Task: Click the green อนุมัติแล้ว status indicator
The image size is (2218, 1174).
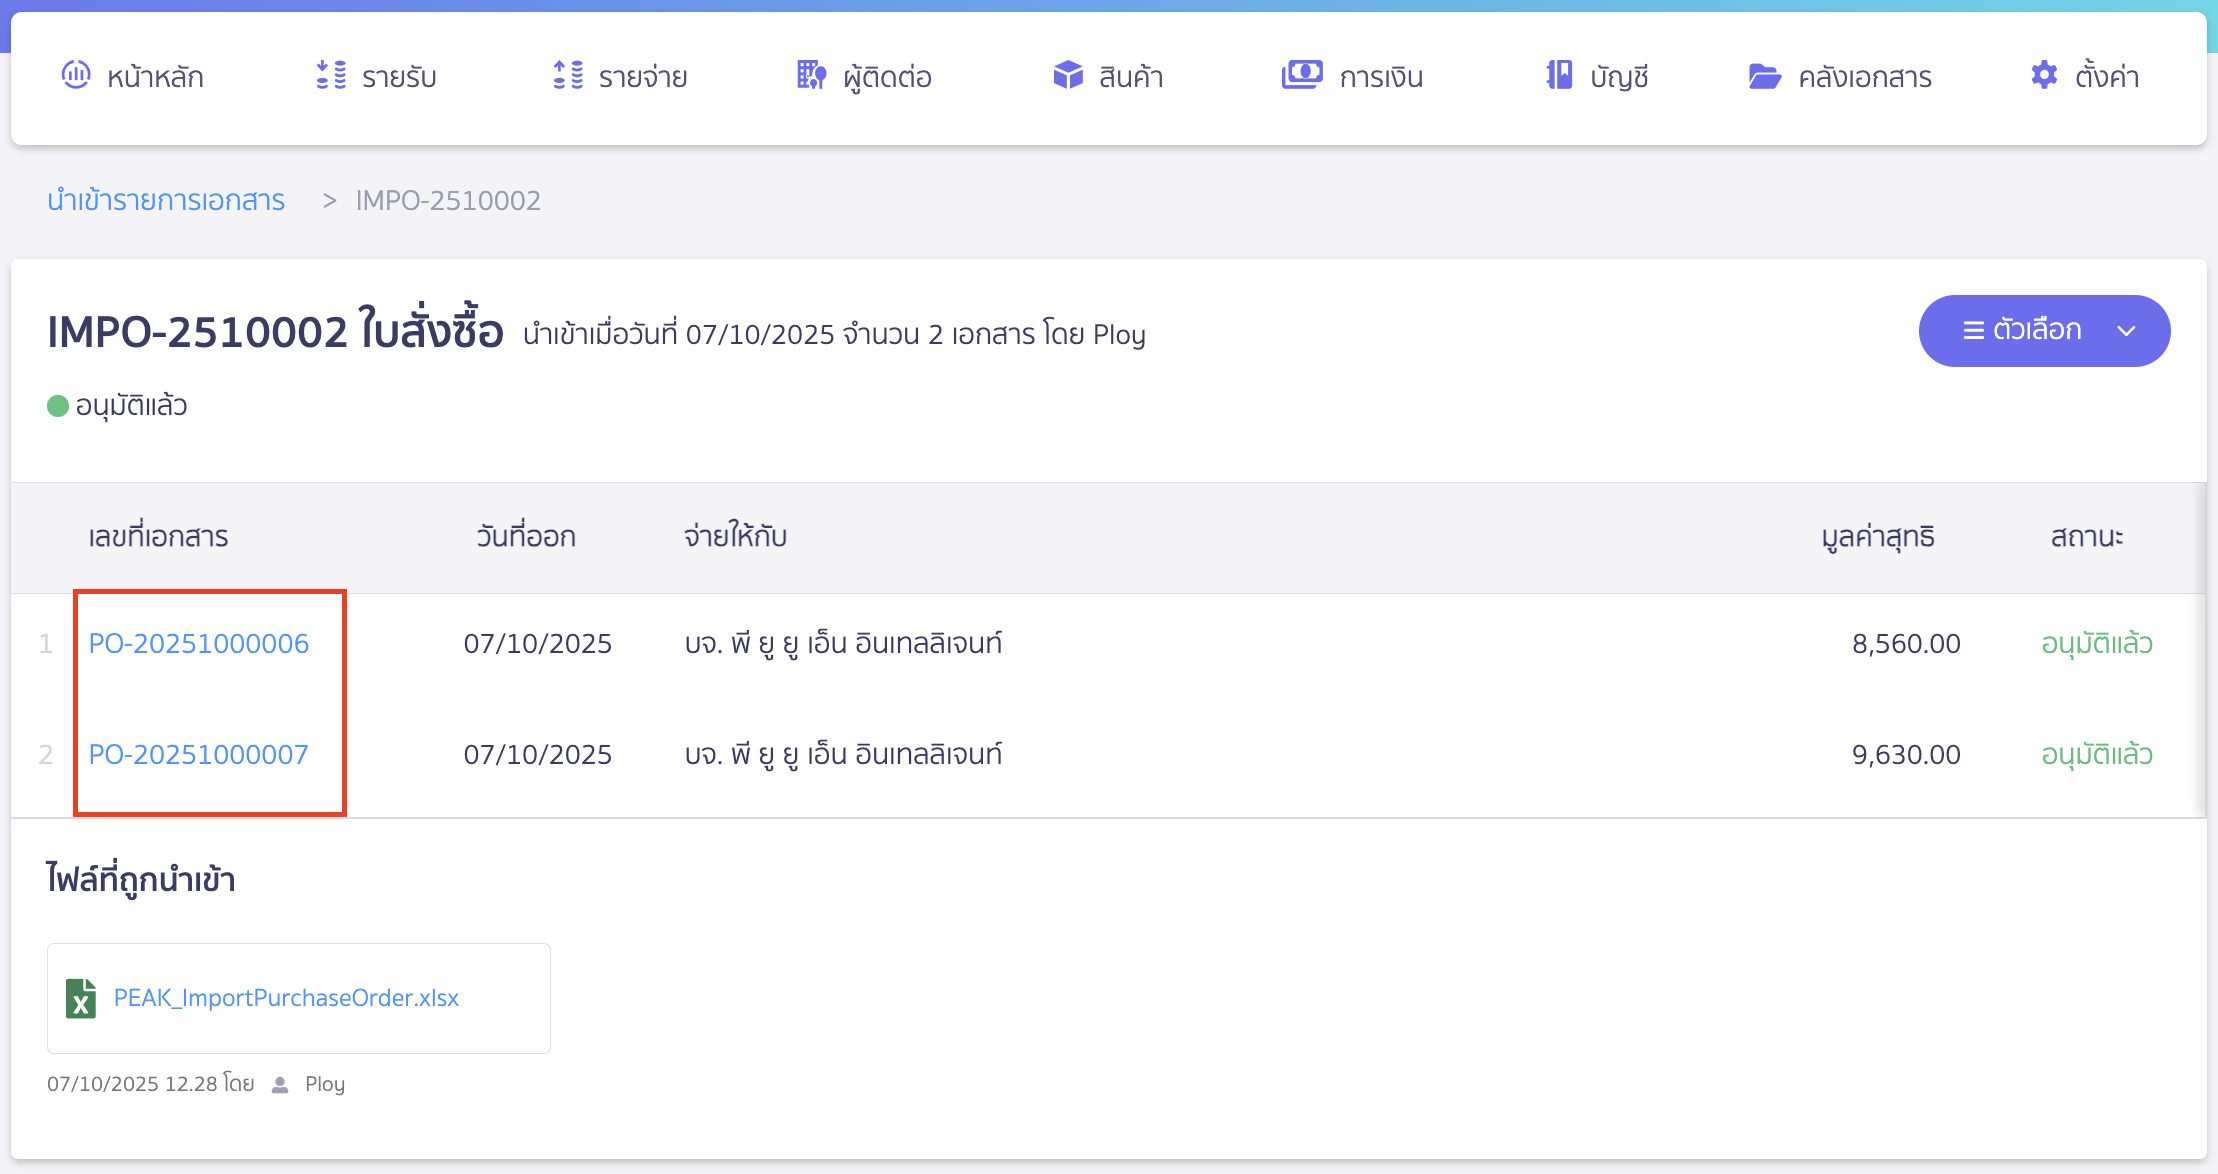Action: [x=58, y=404]
